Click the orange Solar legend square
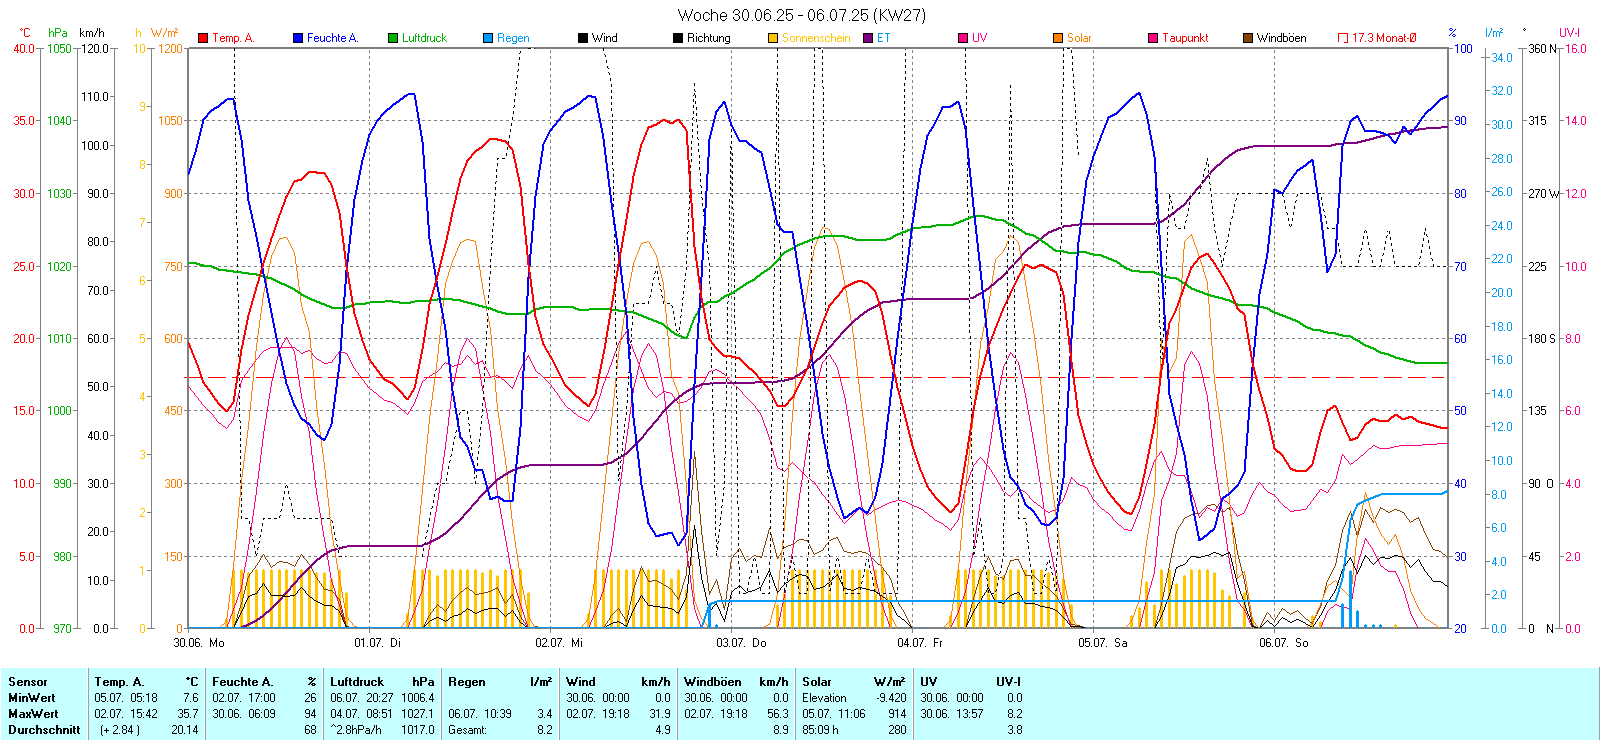This screenshot has width=1600, height=740. (x=1058, y=38)
